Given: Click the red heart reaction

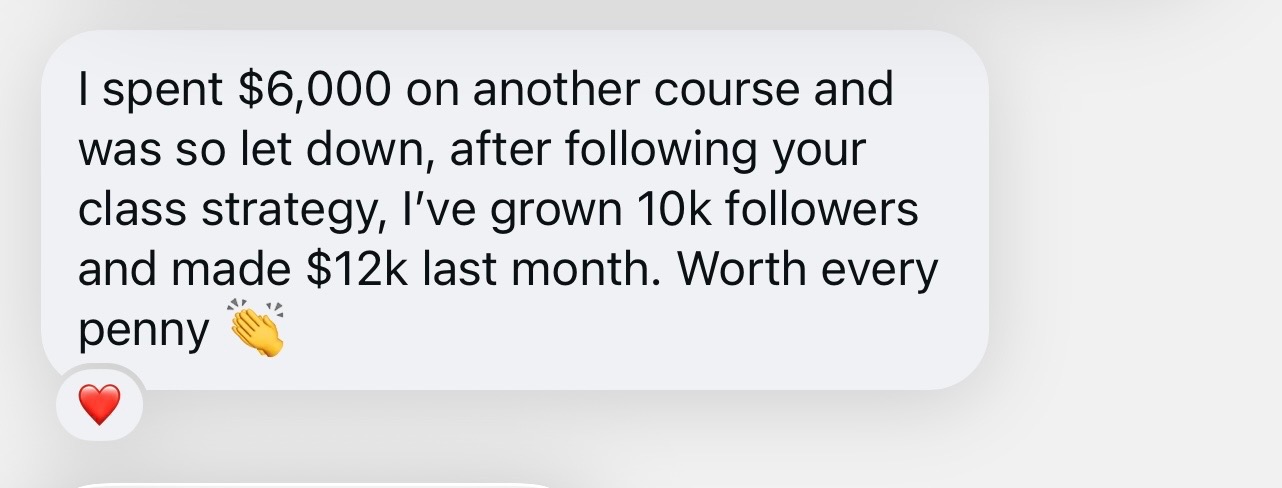Looking at the screenshot, I should click(99, 405).
